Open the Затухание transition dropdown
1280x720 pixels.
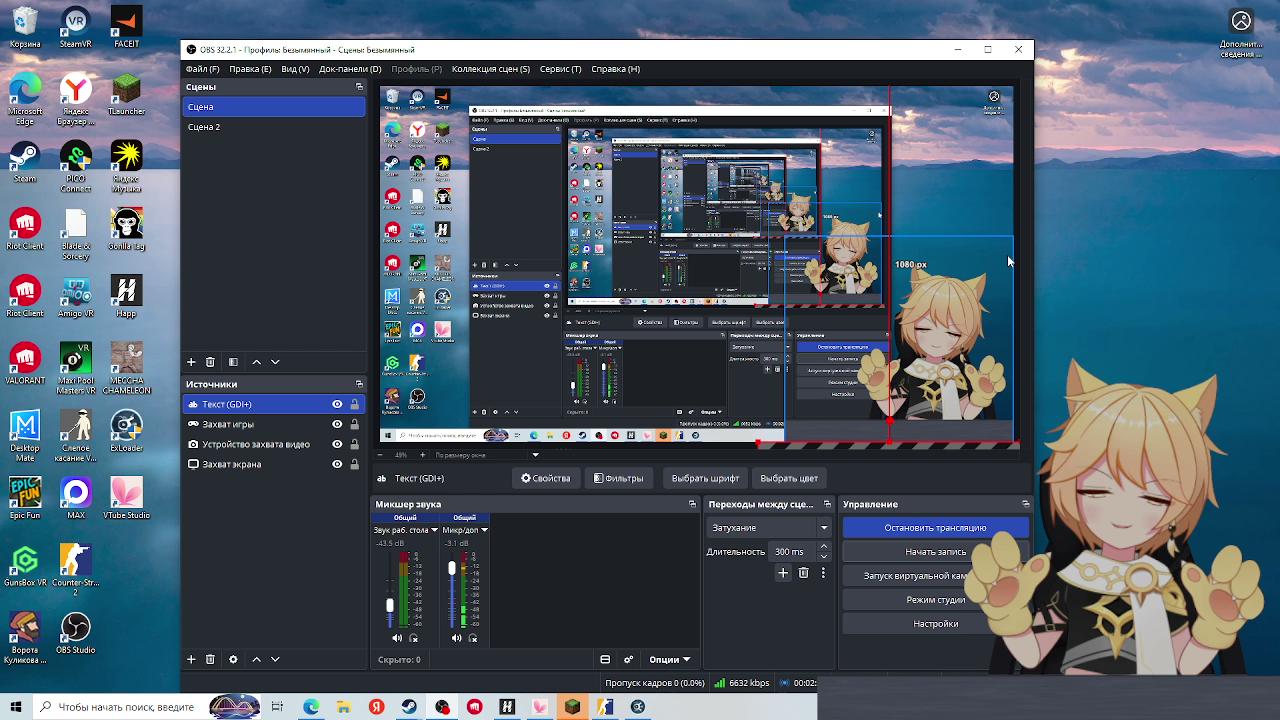tap(770, 528)
